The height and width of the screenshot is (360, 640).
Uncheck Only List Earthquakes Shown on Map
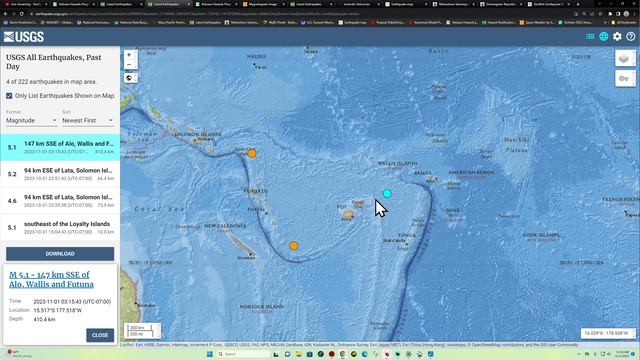[x=9, y=96]
